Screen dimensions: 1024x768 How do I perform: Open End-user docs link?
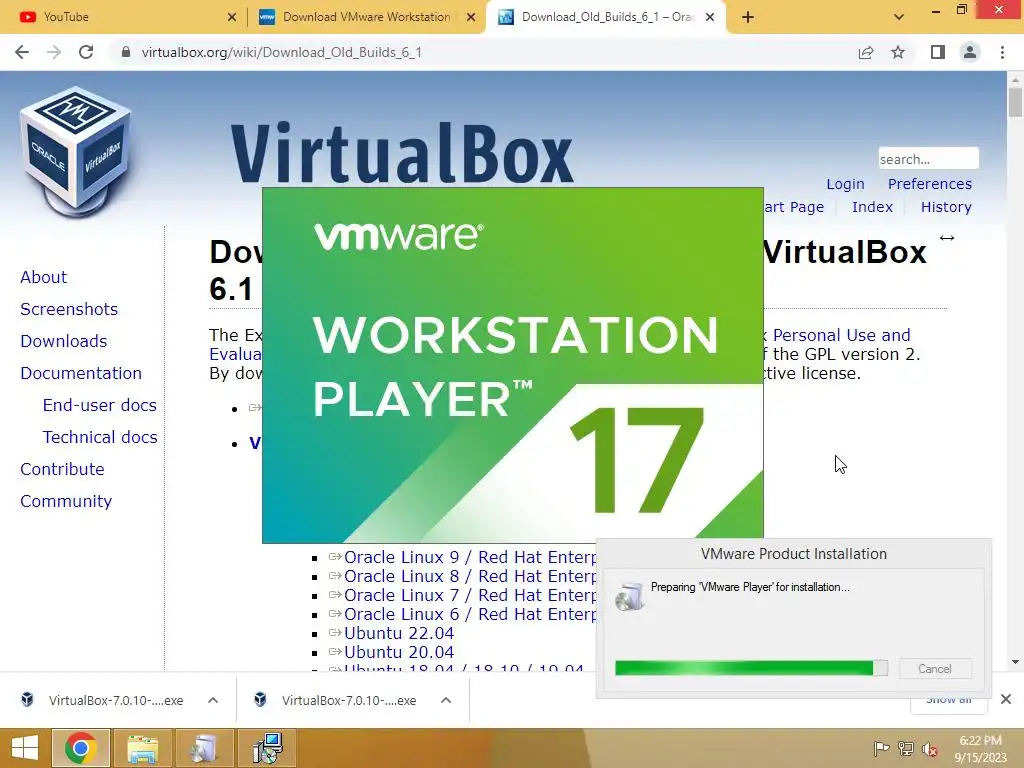pyautogui.click(x=99, y=405)
